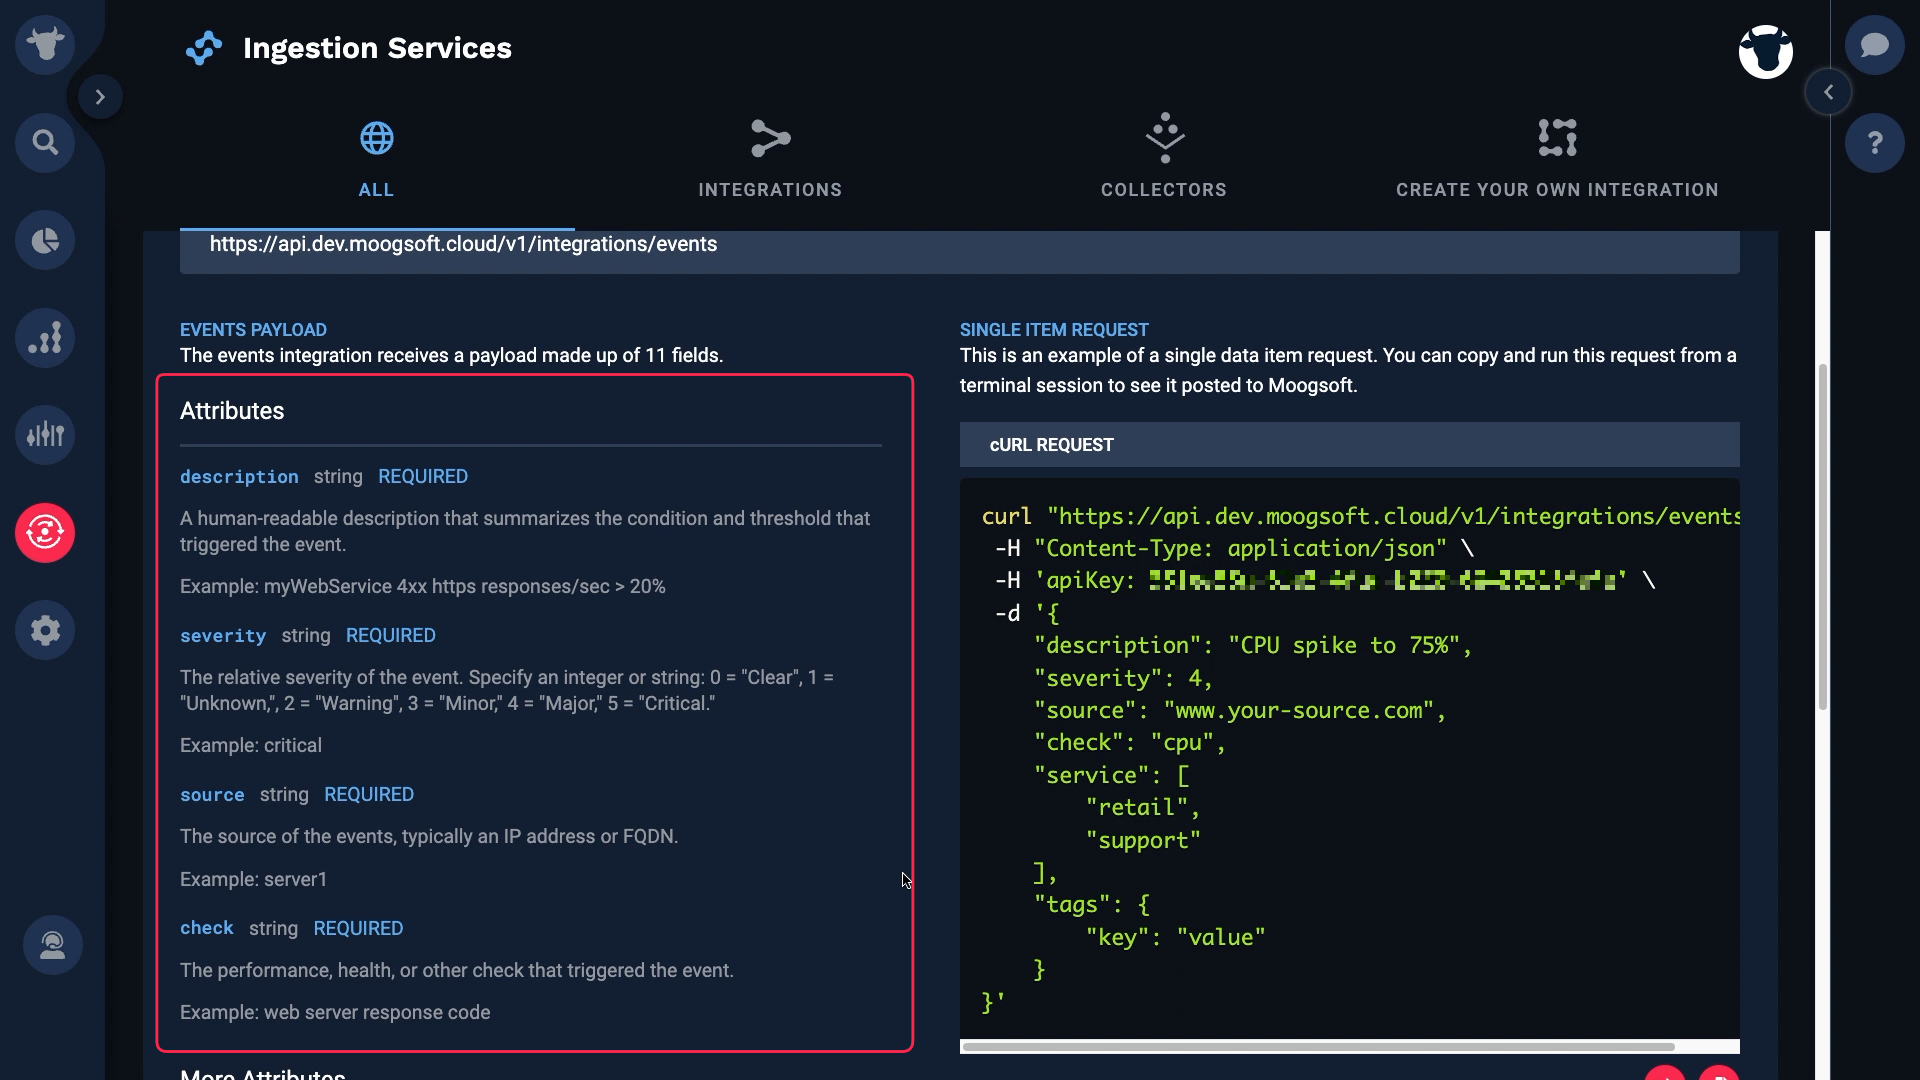Click the page vertical scrollbar thumb
The image size is (1920, 1080).
pyautogui.click(x=1823, y=537)
